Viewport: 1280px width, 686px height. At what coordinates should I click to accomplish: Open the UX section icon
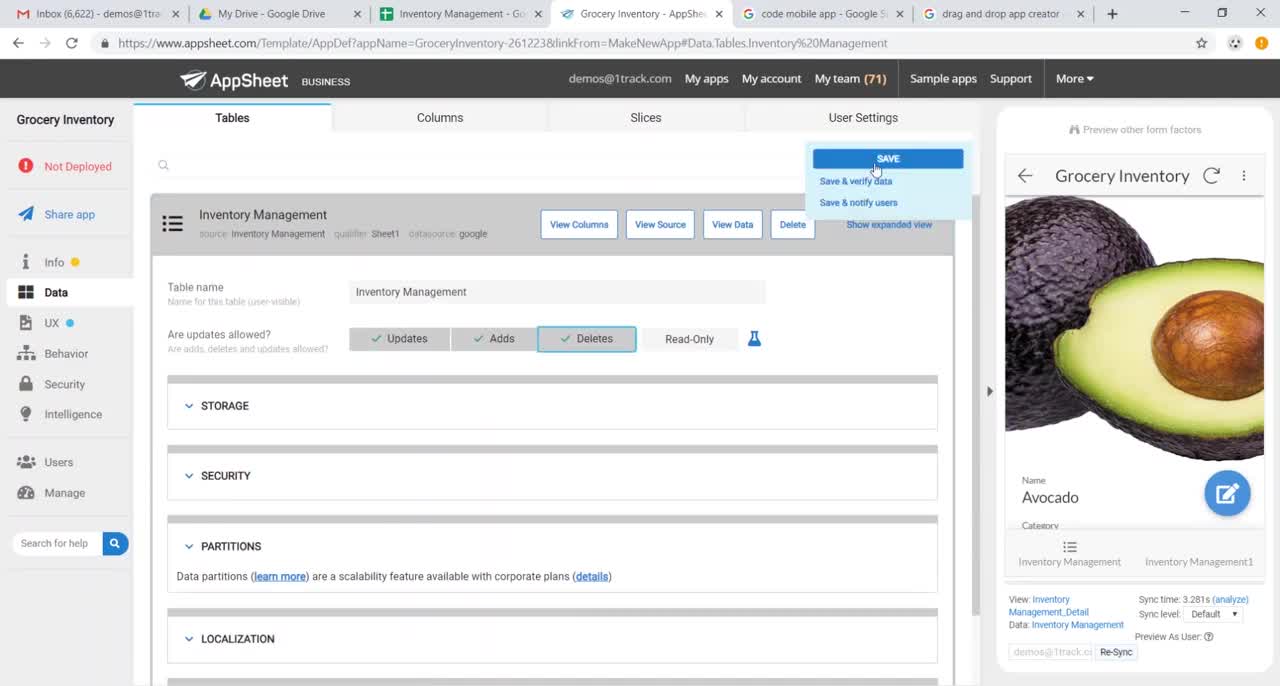tap(26, 323)
